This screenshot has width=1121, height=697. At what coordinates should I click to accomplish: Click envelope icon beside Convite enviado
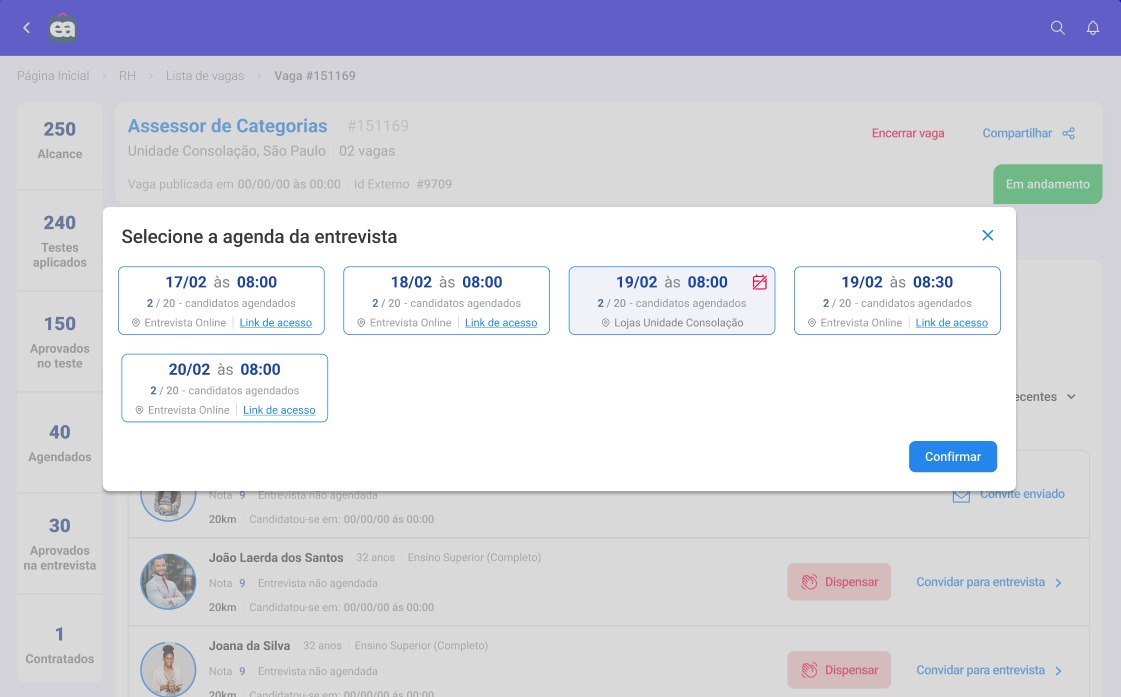(961, 495)
